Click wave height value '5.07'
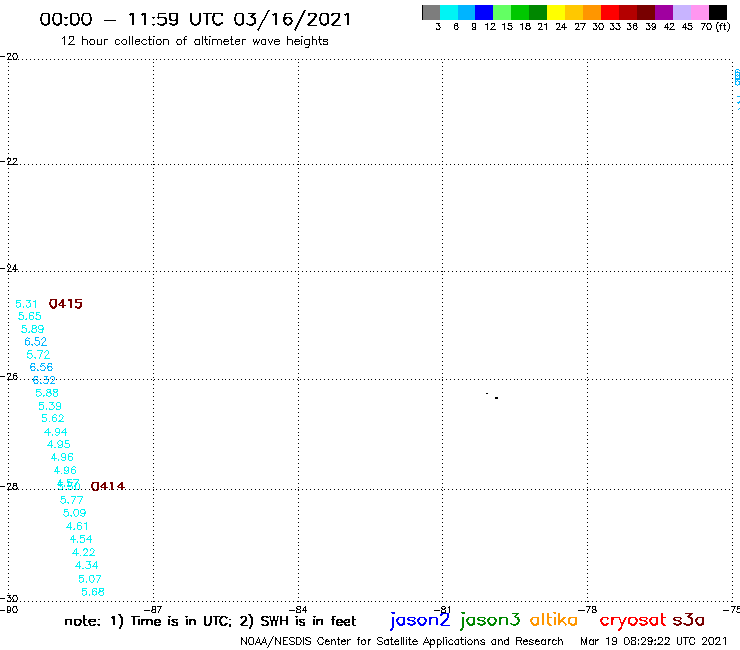The image size is (740, 650). 90,579
